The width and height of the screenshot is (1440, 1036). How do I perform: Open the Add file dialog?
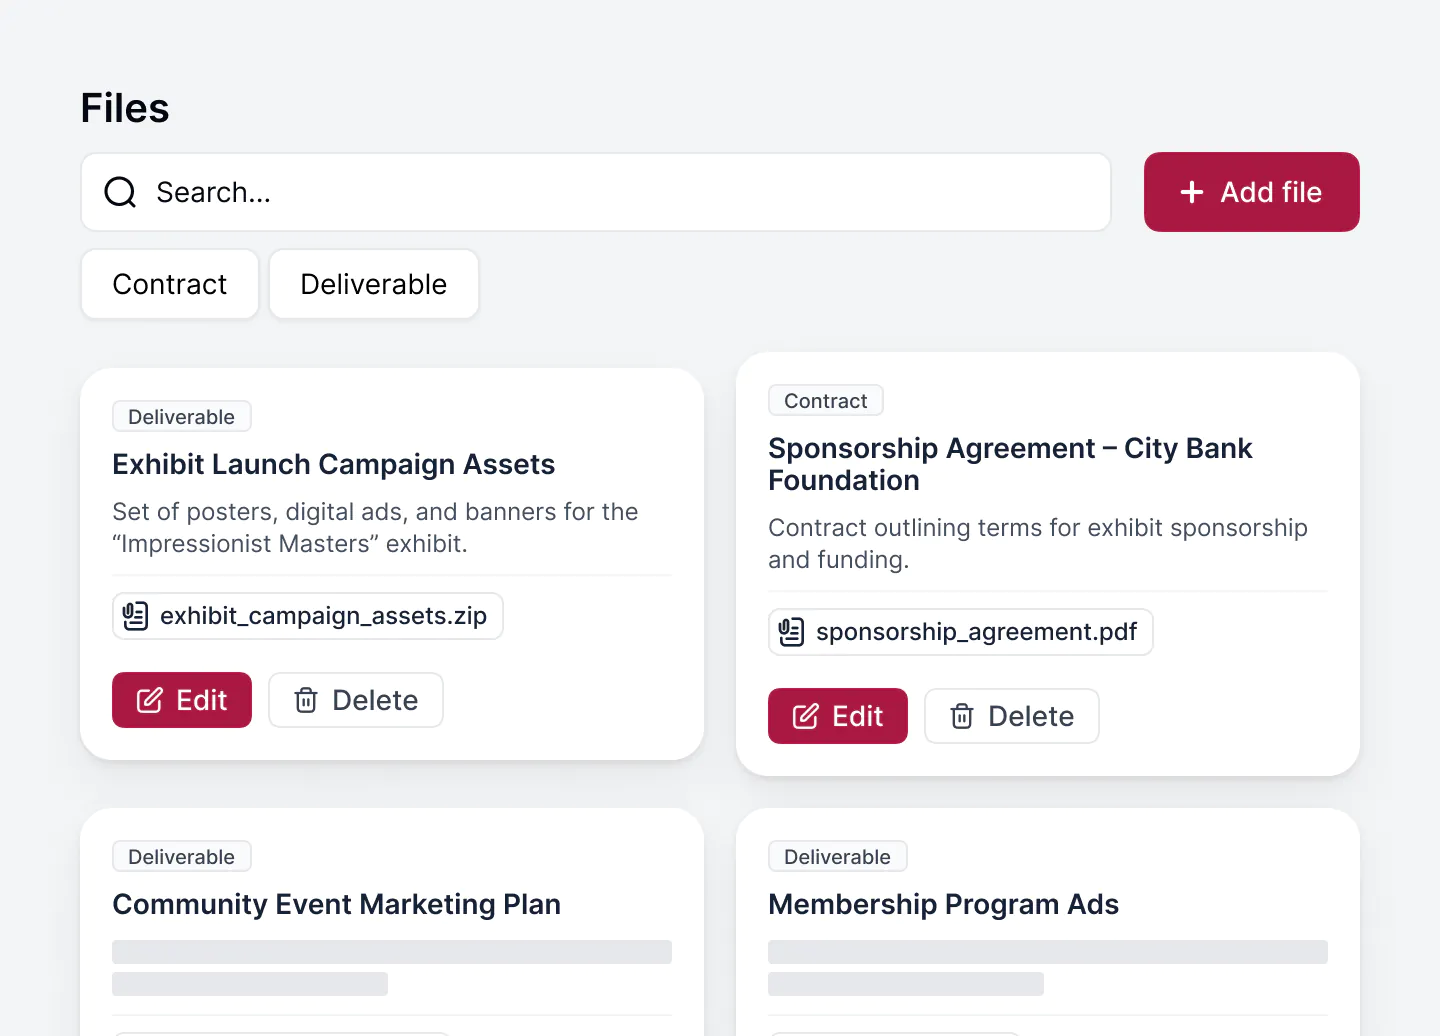click(1251, 192)
